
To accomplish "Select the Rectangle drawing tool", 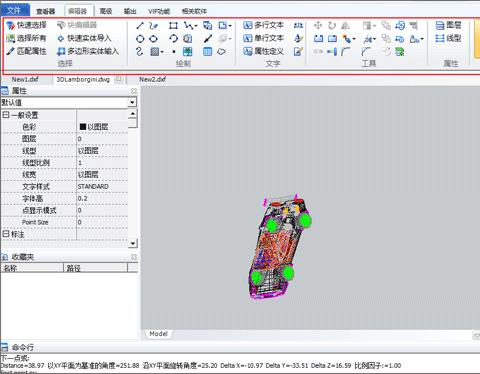I will tap(173, 26).
